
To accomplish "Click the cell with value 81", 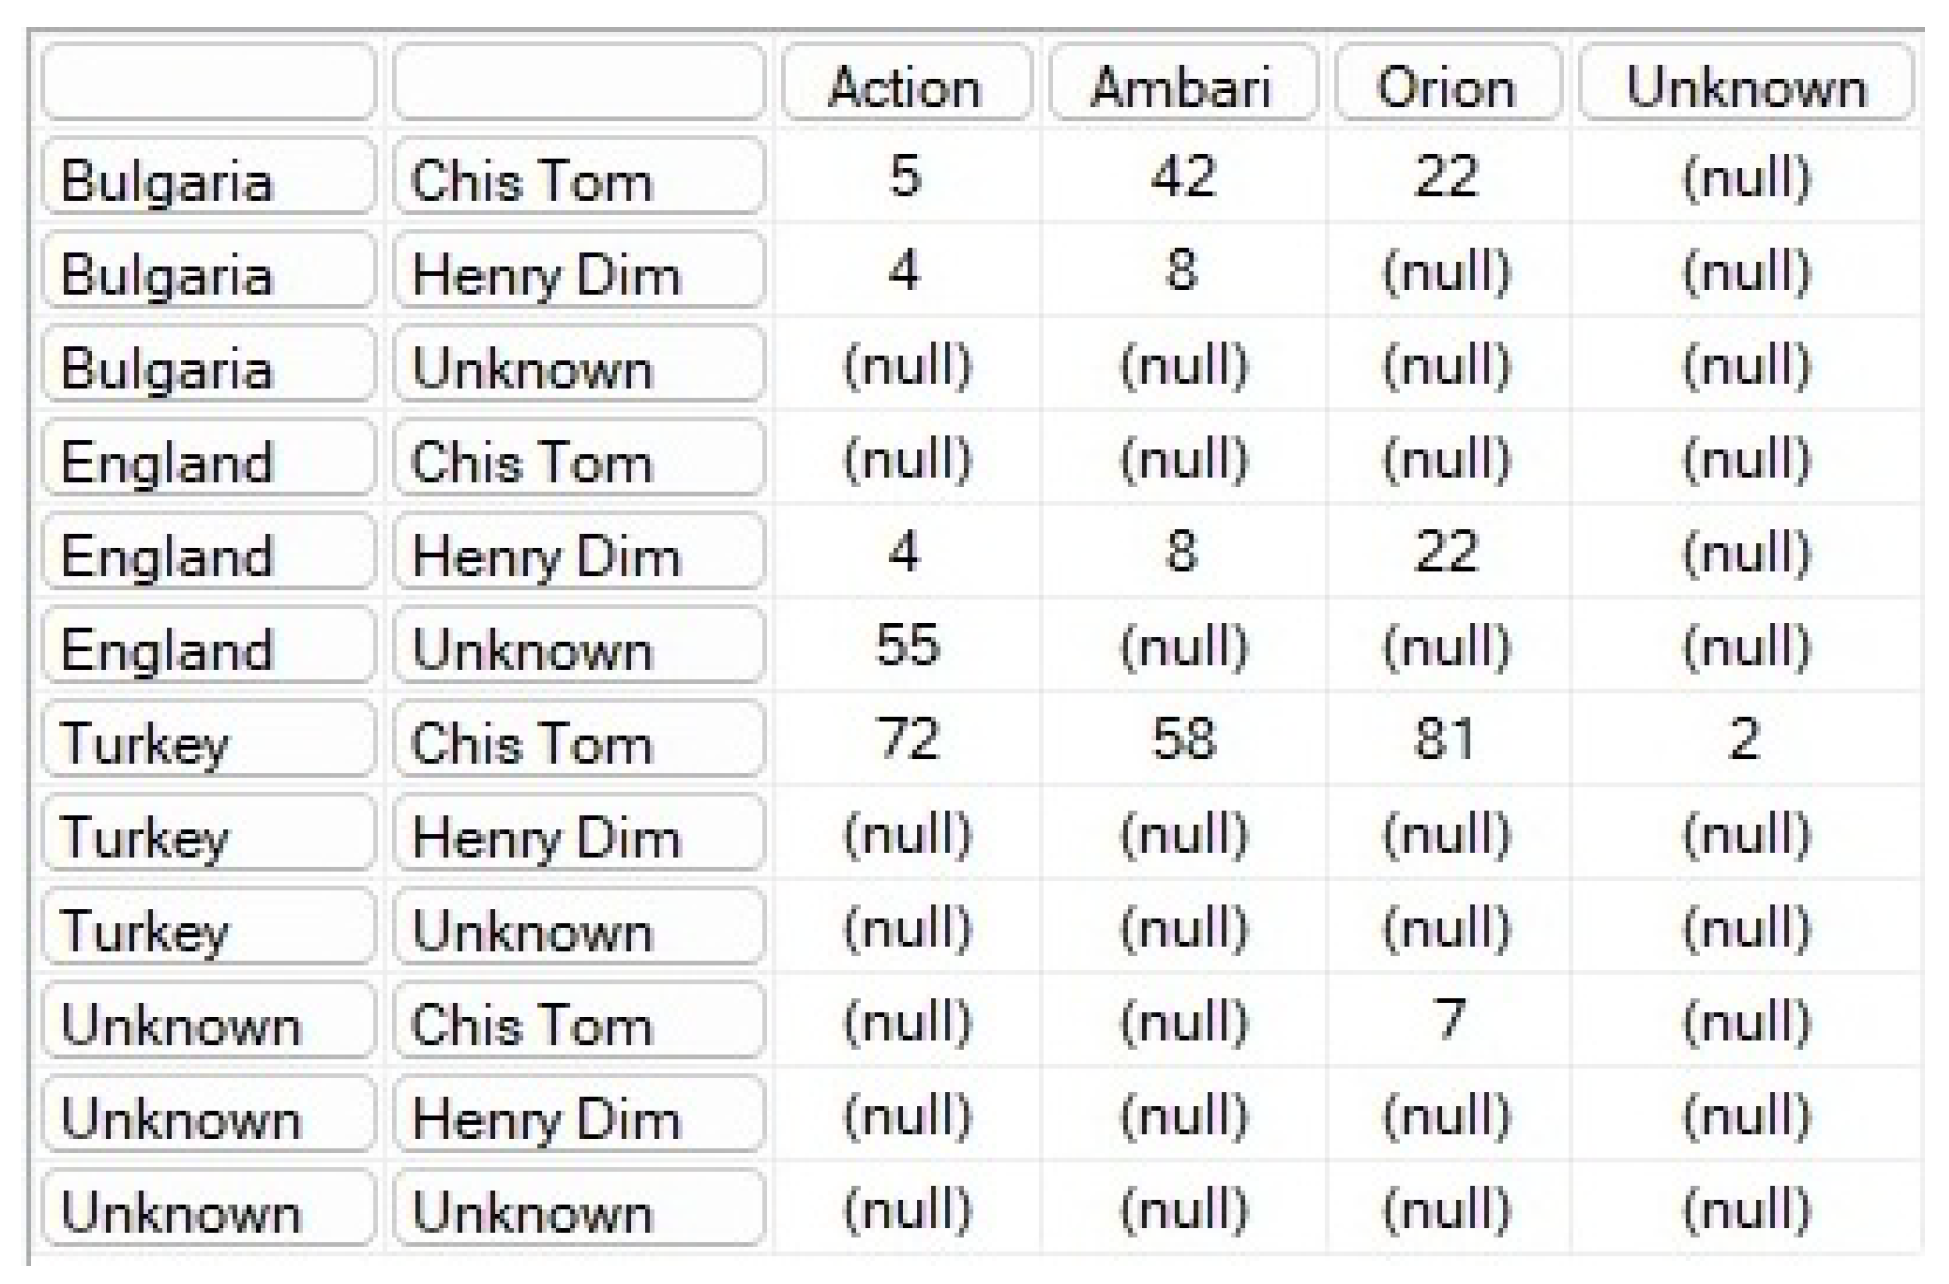I will (x=1447, y=739).
